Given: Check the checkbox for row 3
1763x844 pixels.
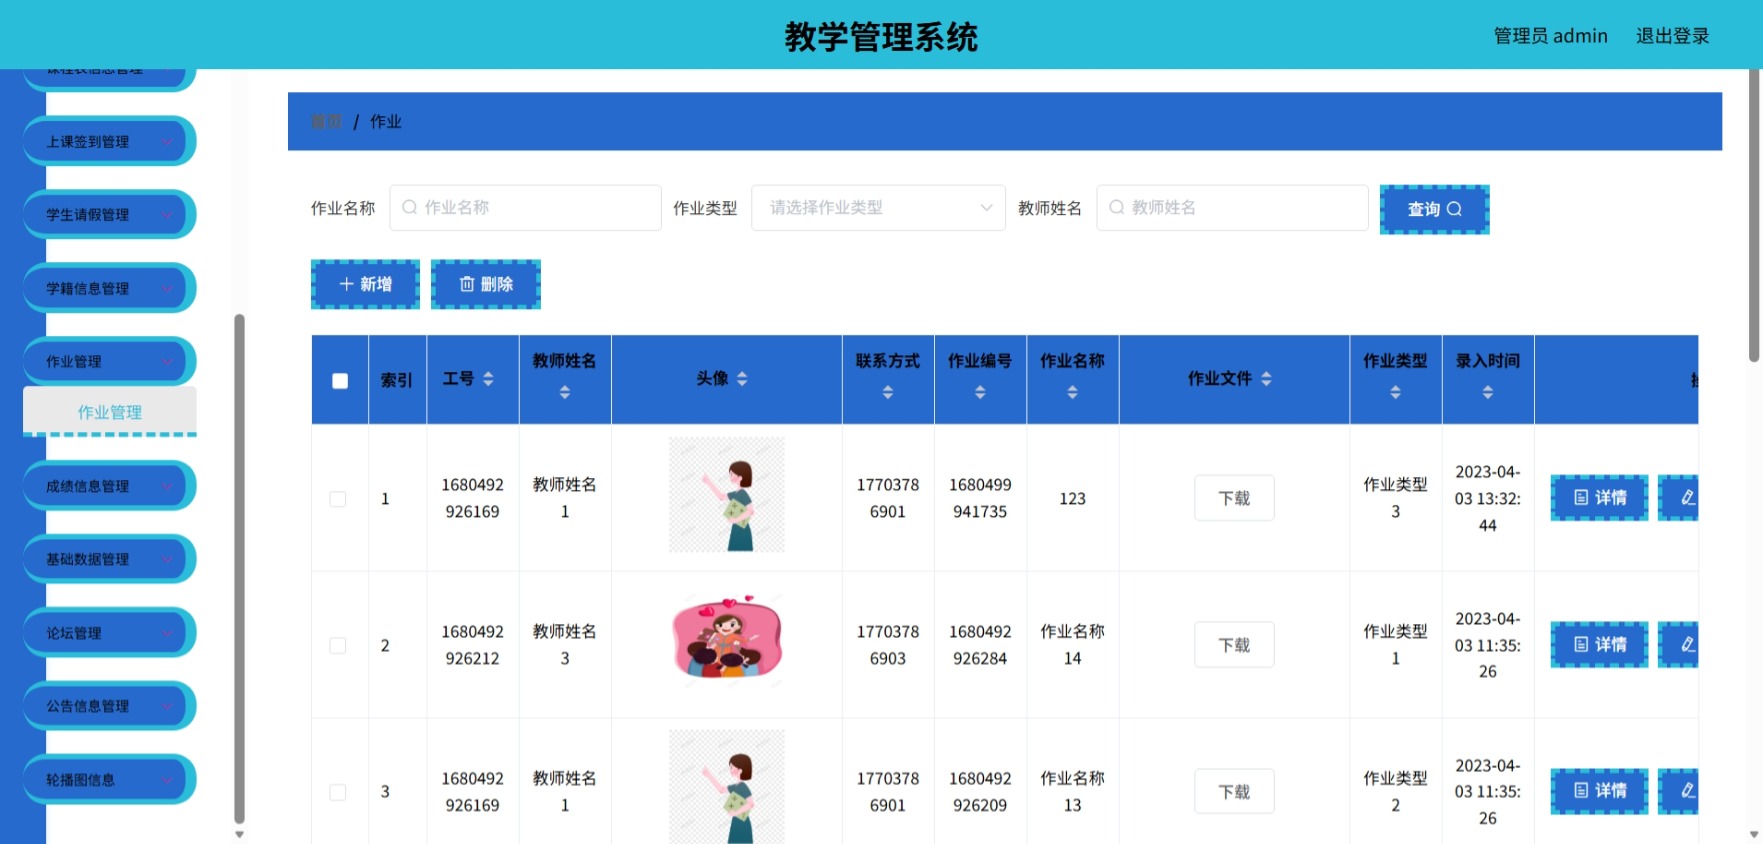Looking at the screenshot, I should coord(338,792).
